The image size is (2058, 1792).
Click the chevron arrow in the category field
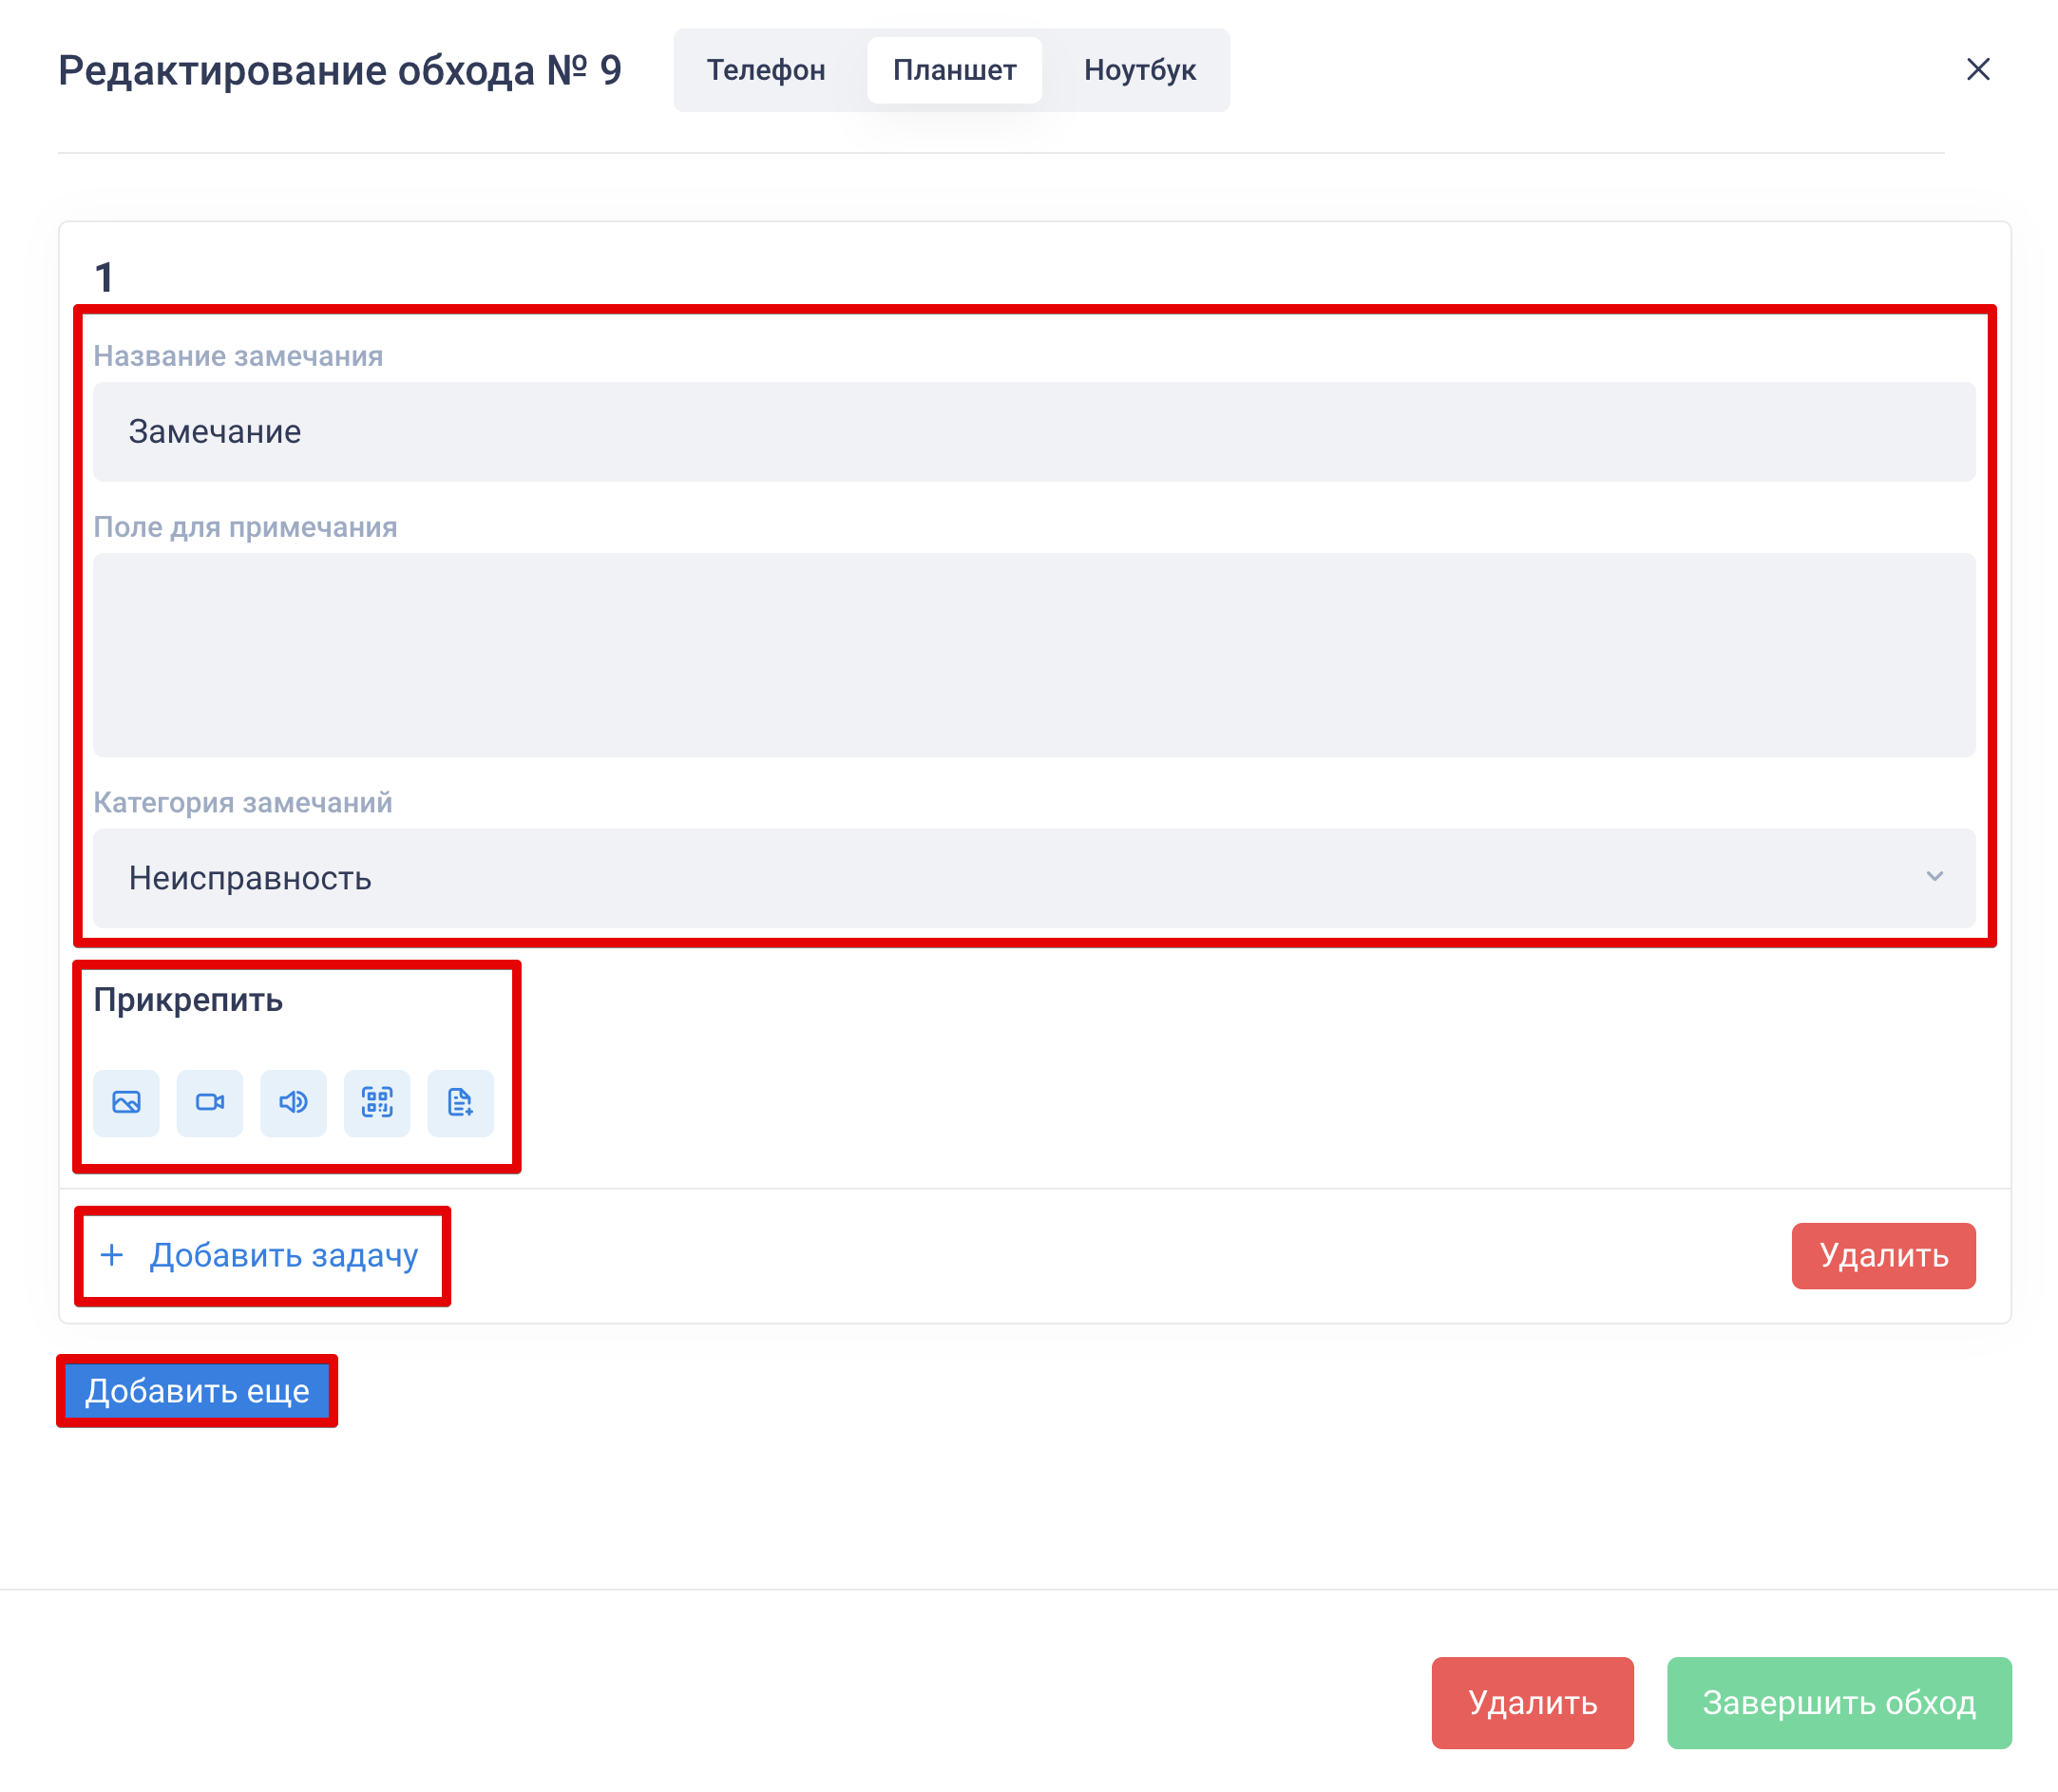point(1934,877)
